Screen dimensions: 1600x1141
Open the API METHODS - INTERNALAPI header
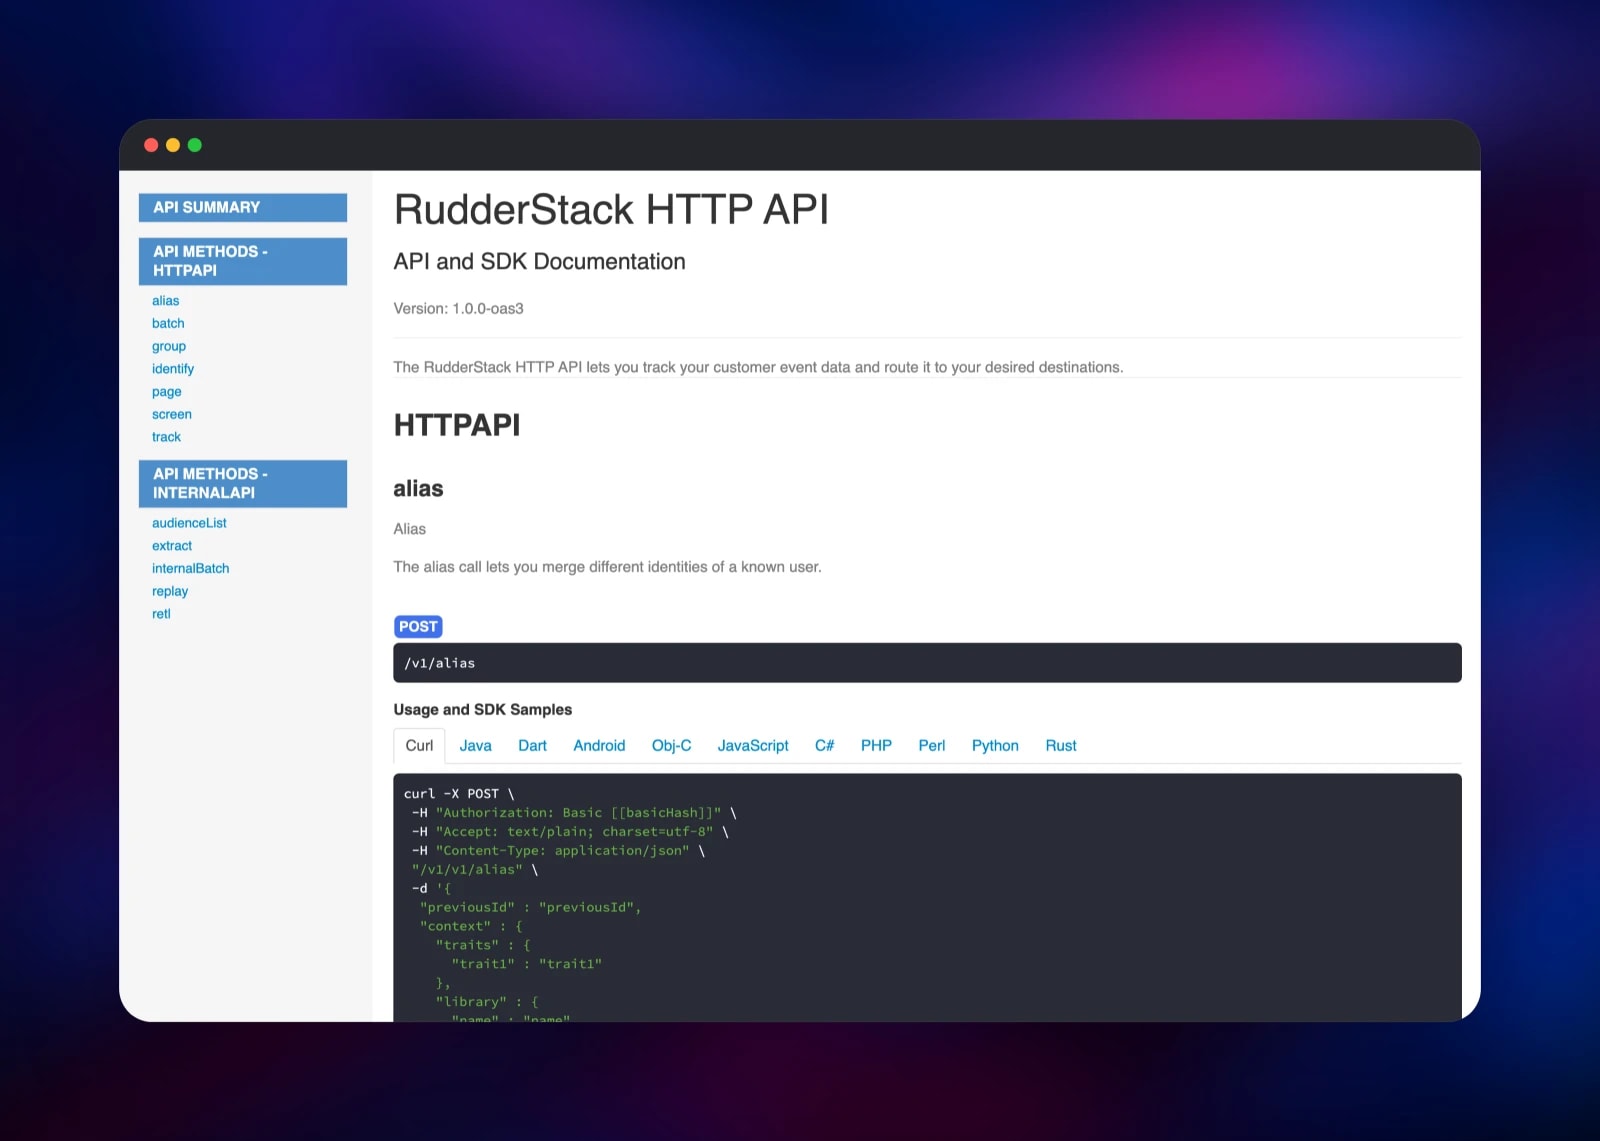point(243,483)
